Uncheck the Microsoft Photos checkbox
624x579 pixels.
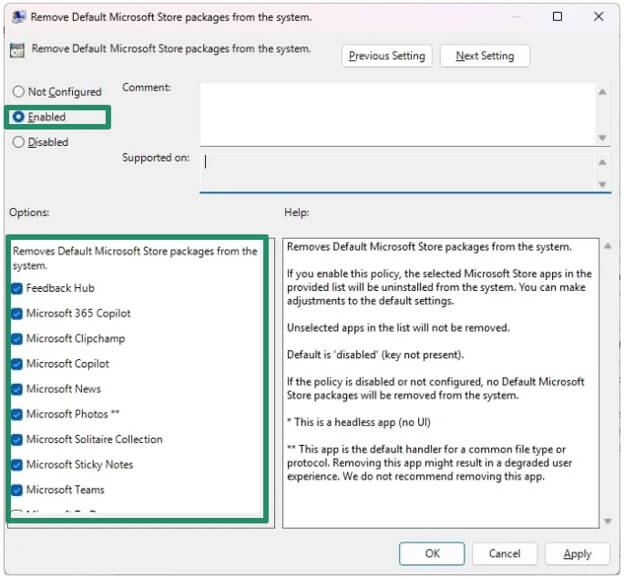(x=17, y=415)
